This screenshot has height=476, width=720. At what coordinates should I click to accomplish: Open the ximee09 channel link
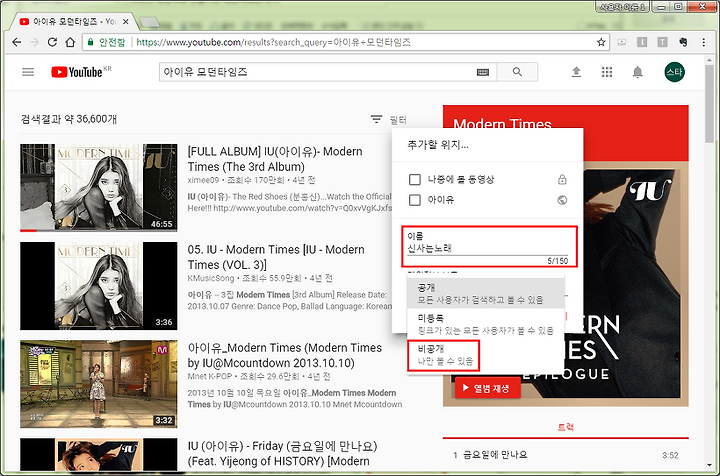click(x=203, y=180)
